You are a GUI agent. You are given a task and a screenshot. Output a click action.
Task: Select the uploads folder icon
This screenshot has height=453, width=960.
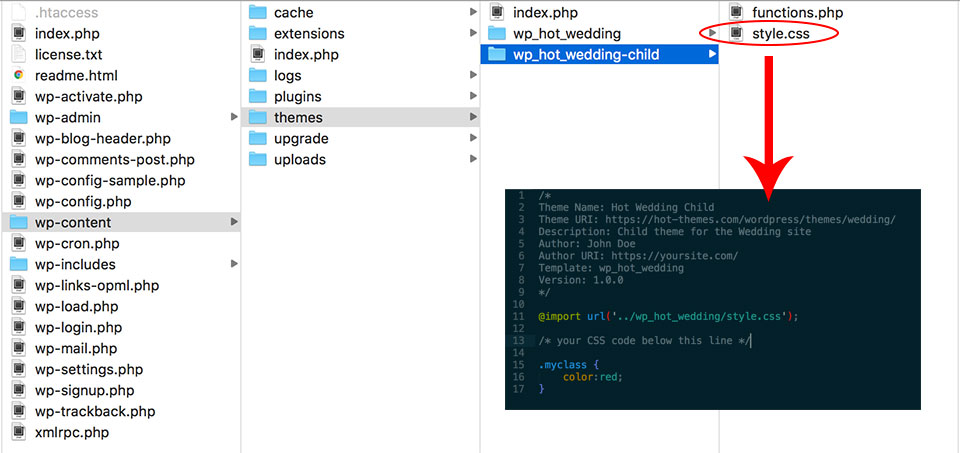click(258, 159)
